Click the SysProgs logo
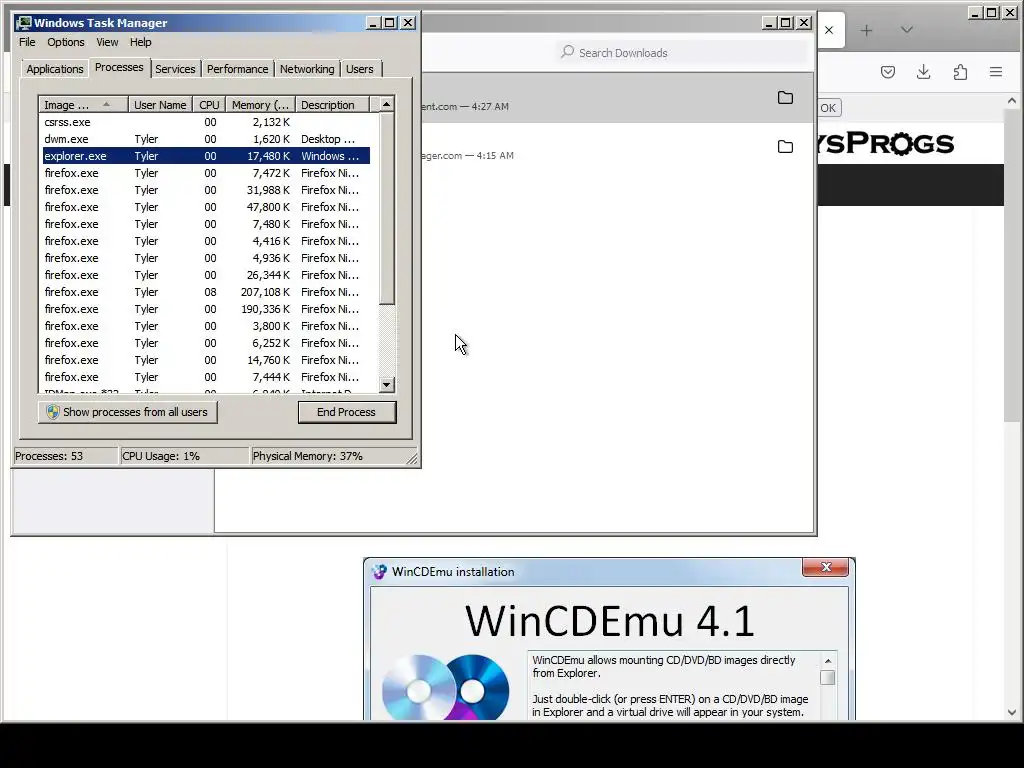Image resolution: width=1024 pixels, height=768 pixels. click(x=887, y=143)
